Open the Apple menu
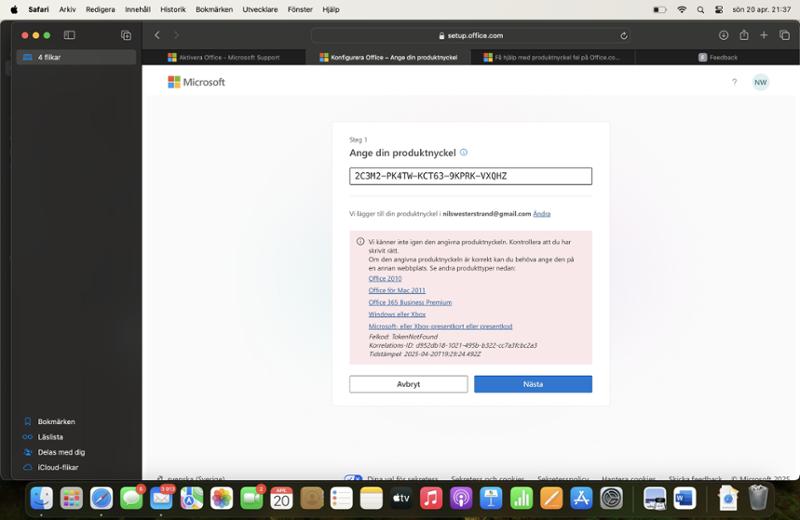 point(14,9)
